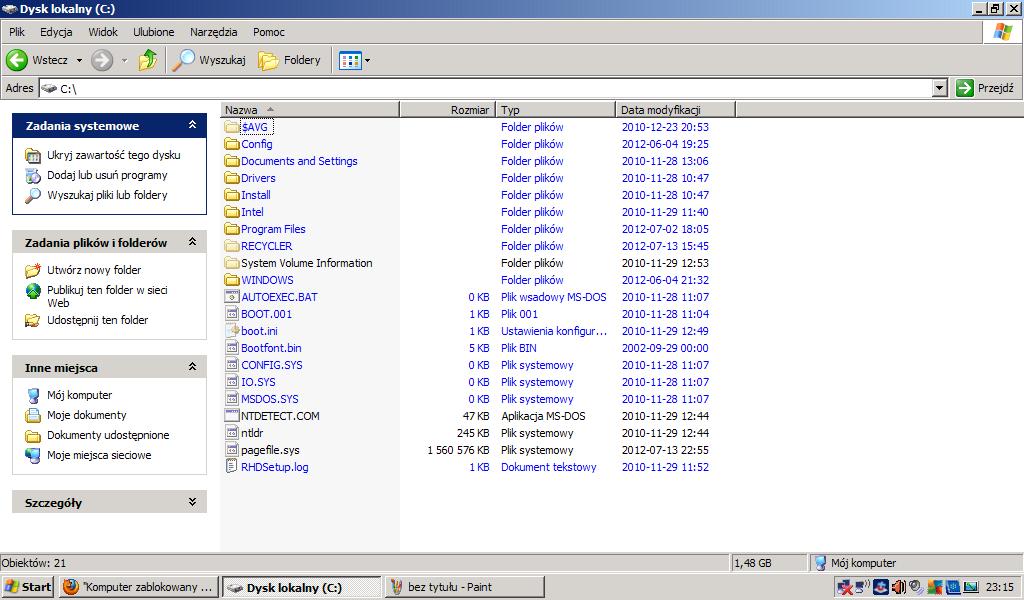The image size is (1024, 600).
Task: Open the Views dropdown arrow
Action: click(x=367, y=61)
